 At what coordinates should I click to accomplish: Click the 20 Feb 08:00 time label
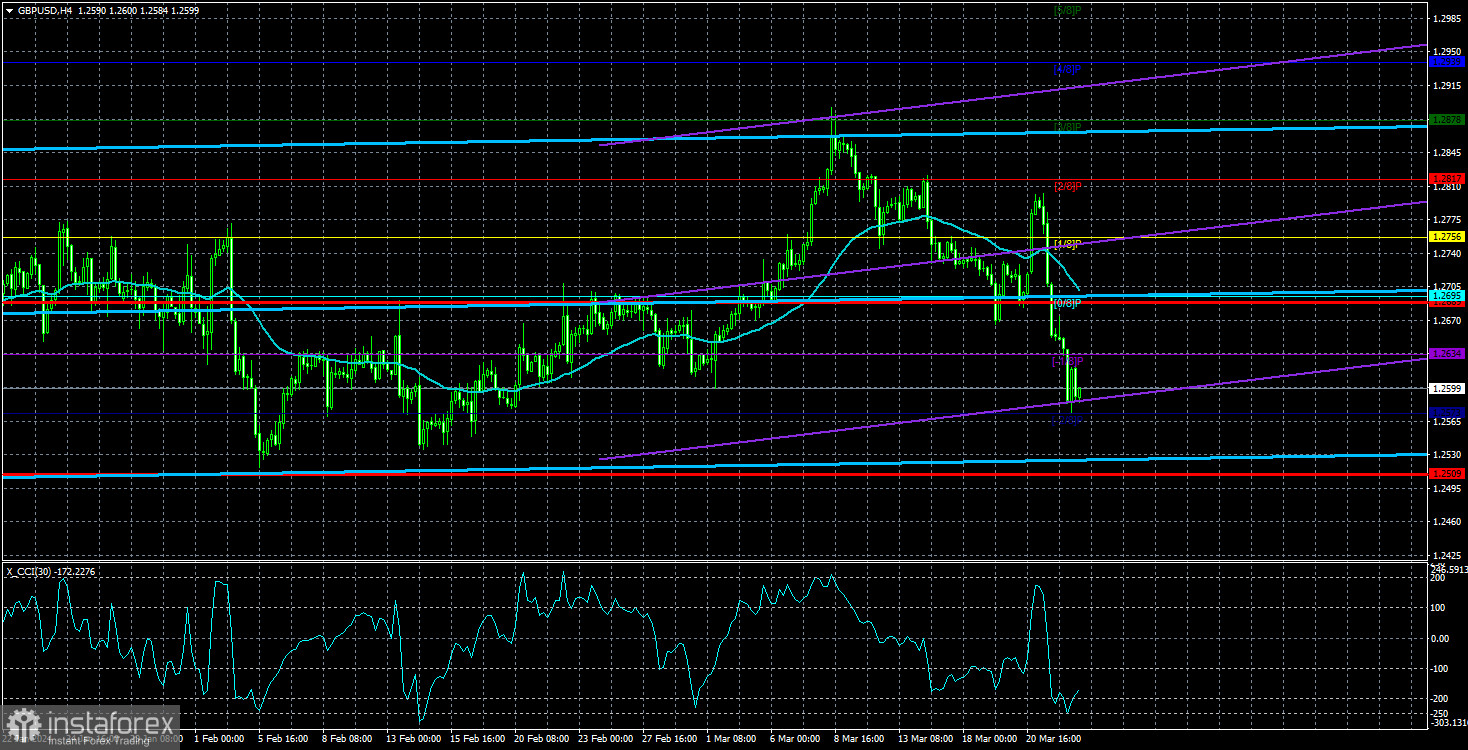(541, 741)
